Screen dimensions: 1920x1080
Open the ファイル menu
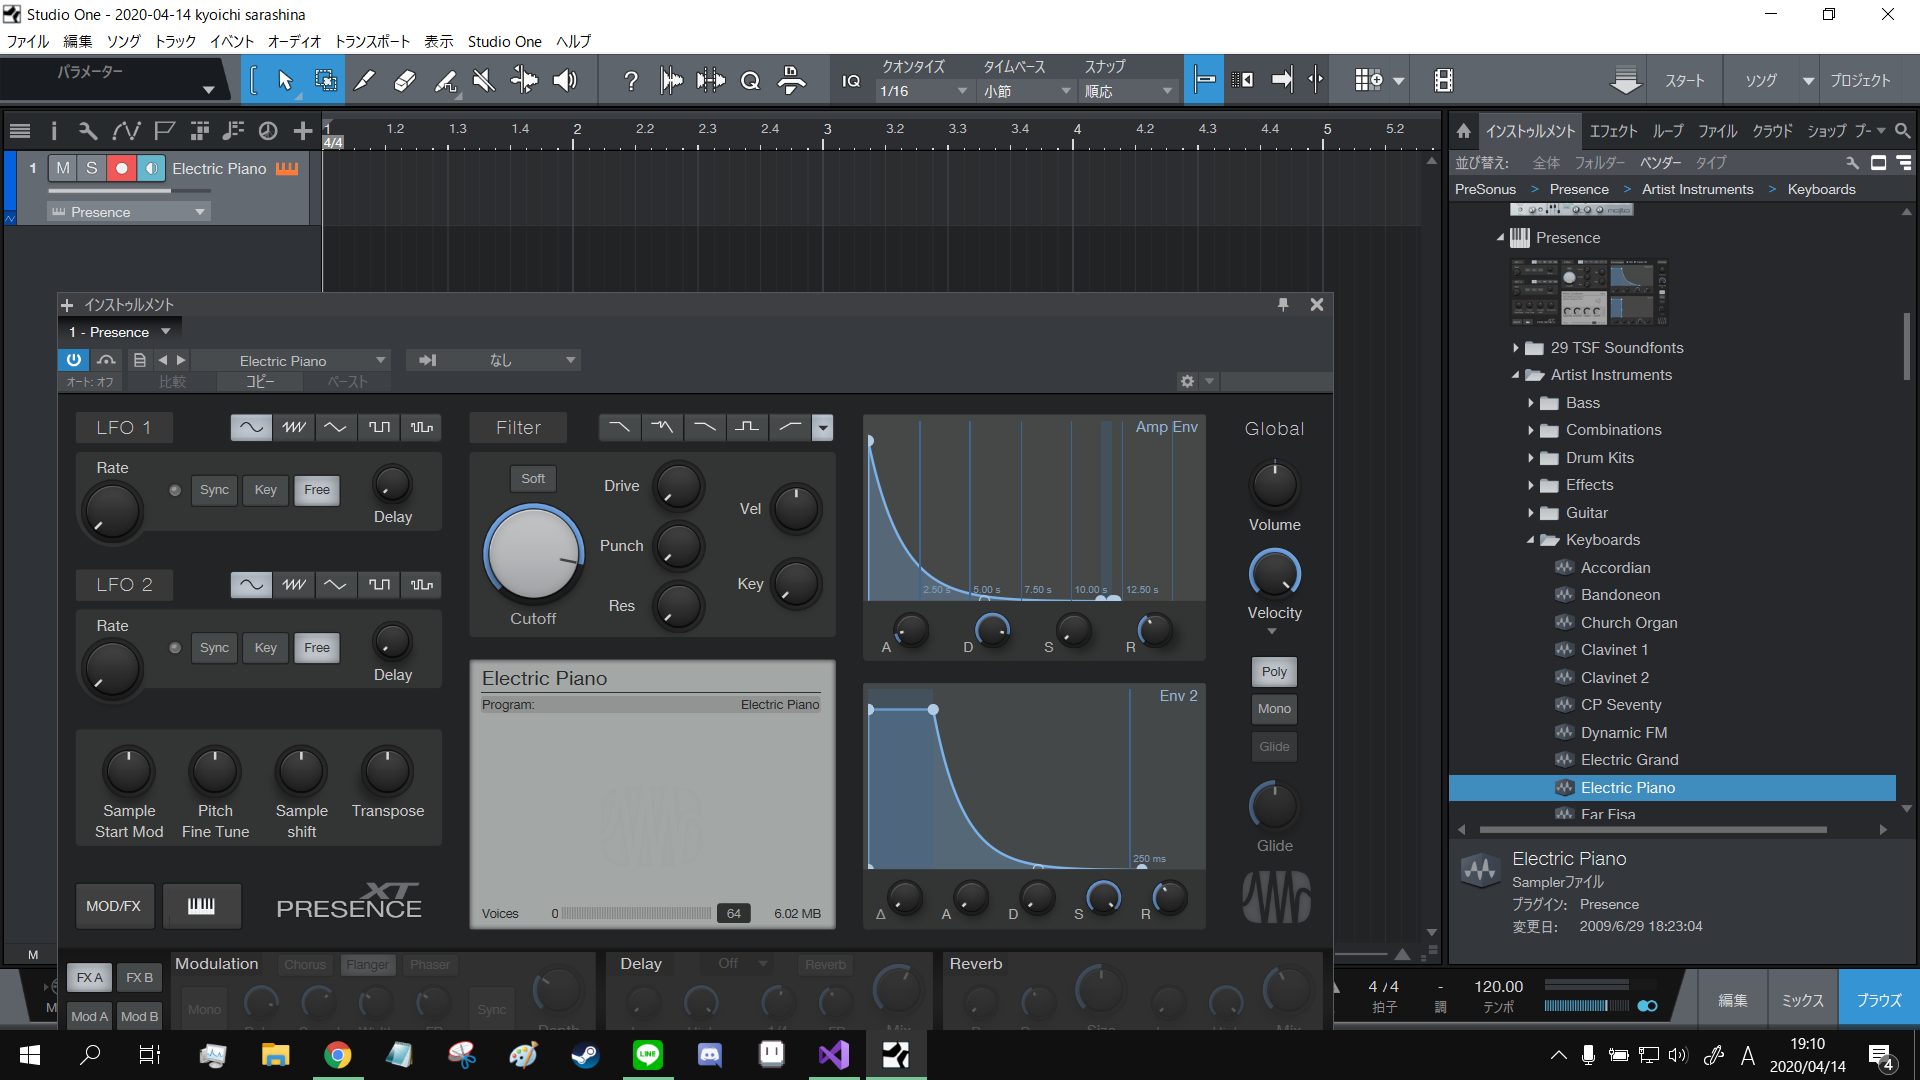point(28,41)
